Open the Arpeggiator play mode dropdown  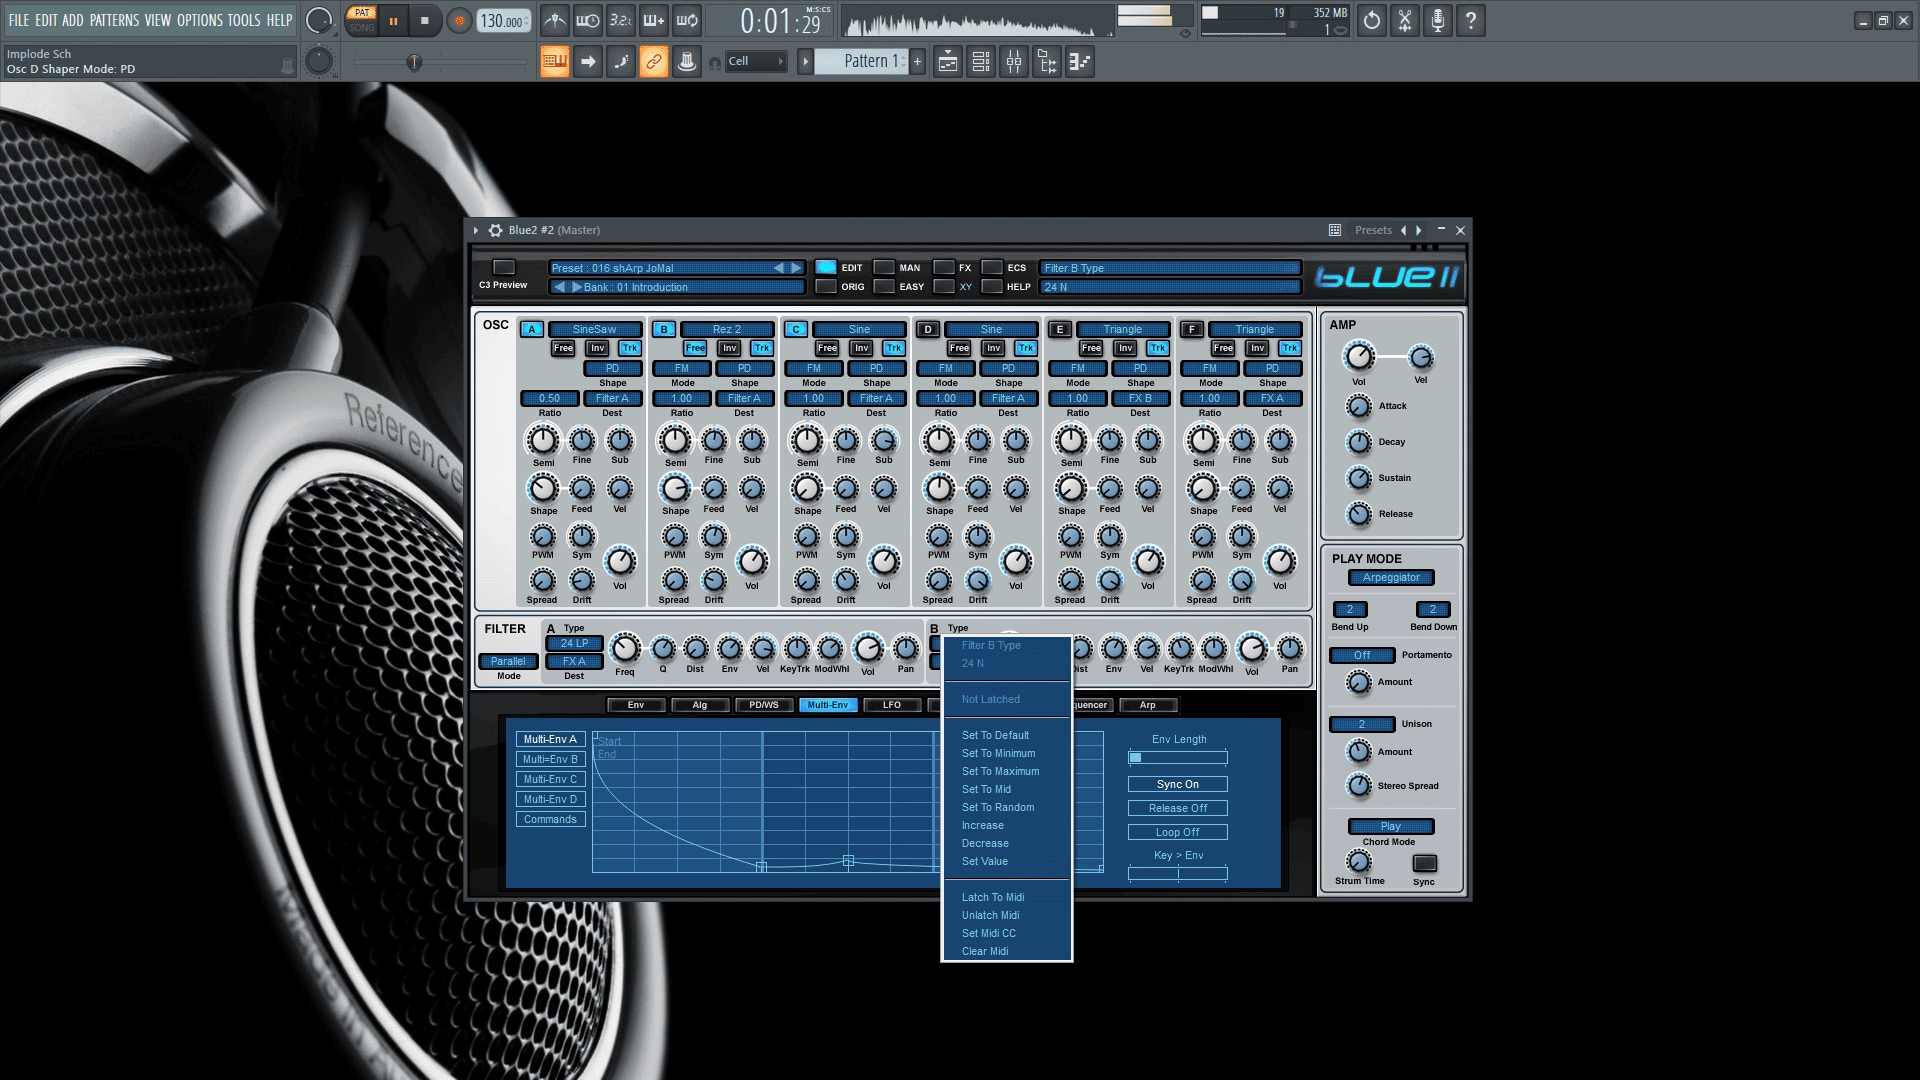[x=1391, y=577]
